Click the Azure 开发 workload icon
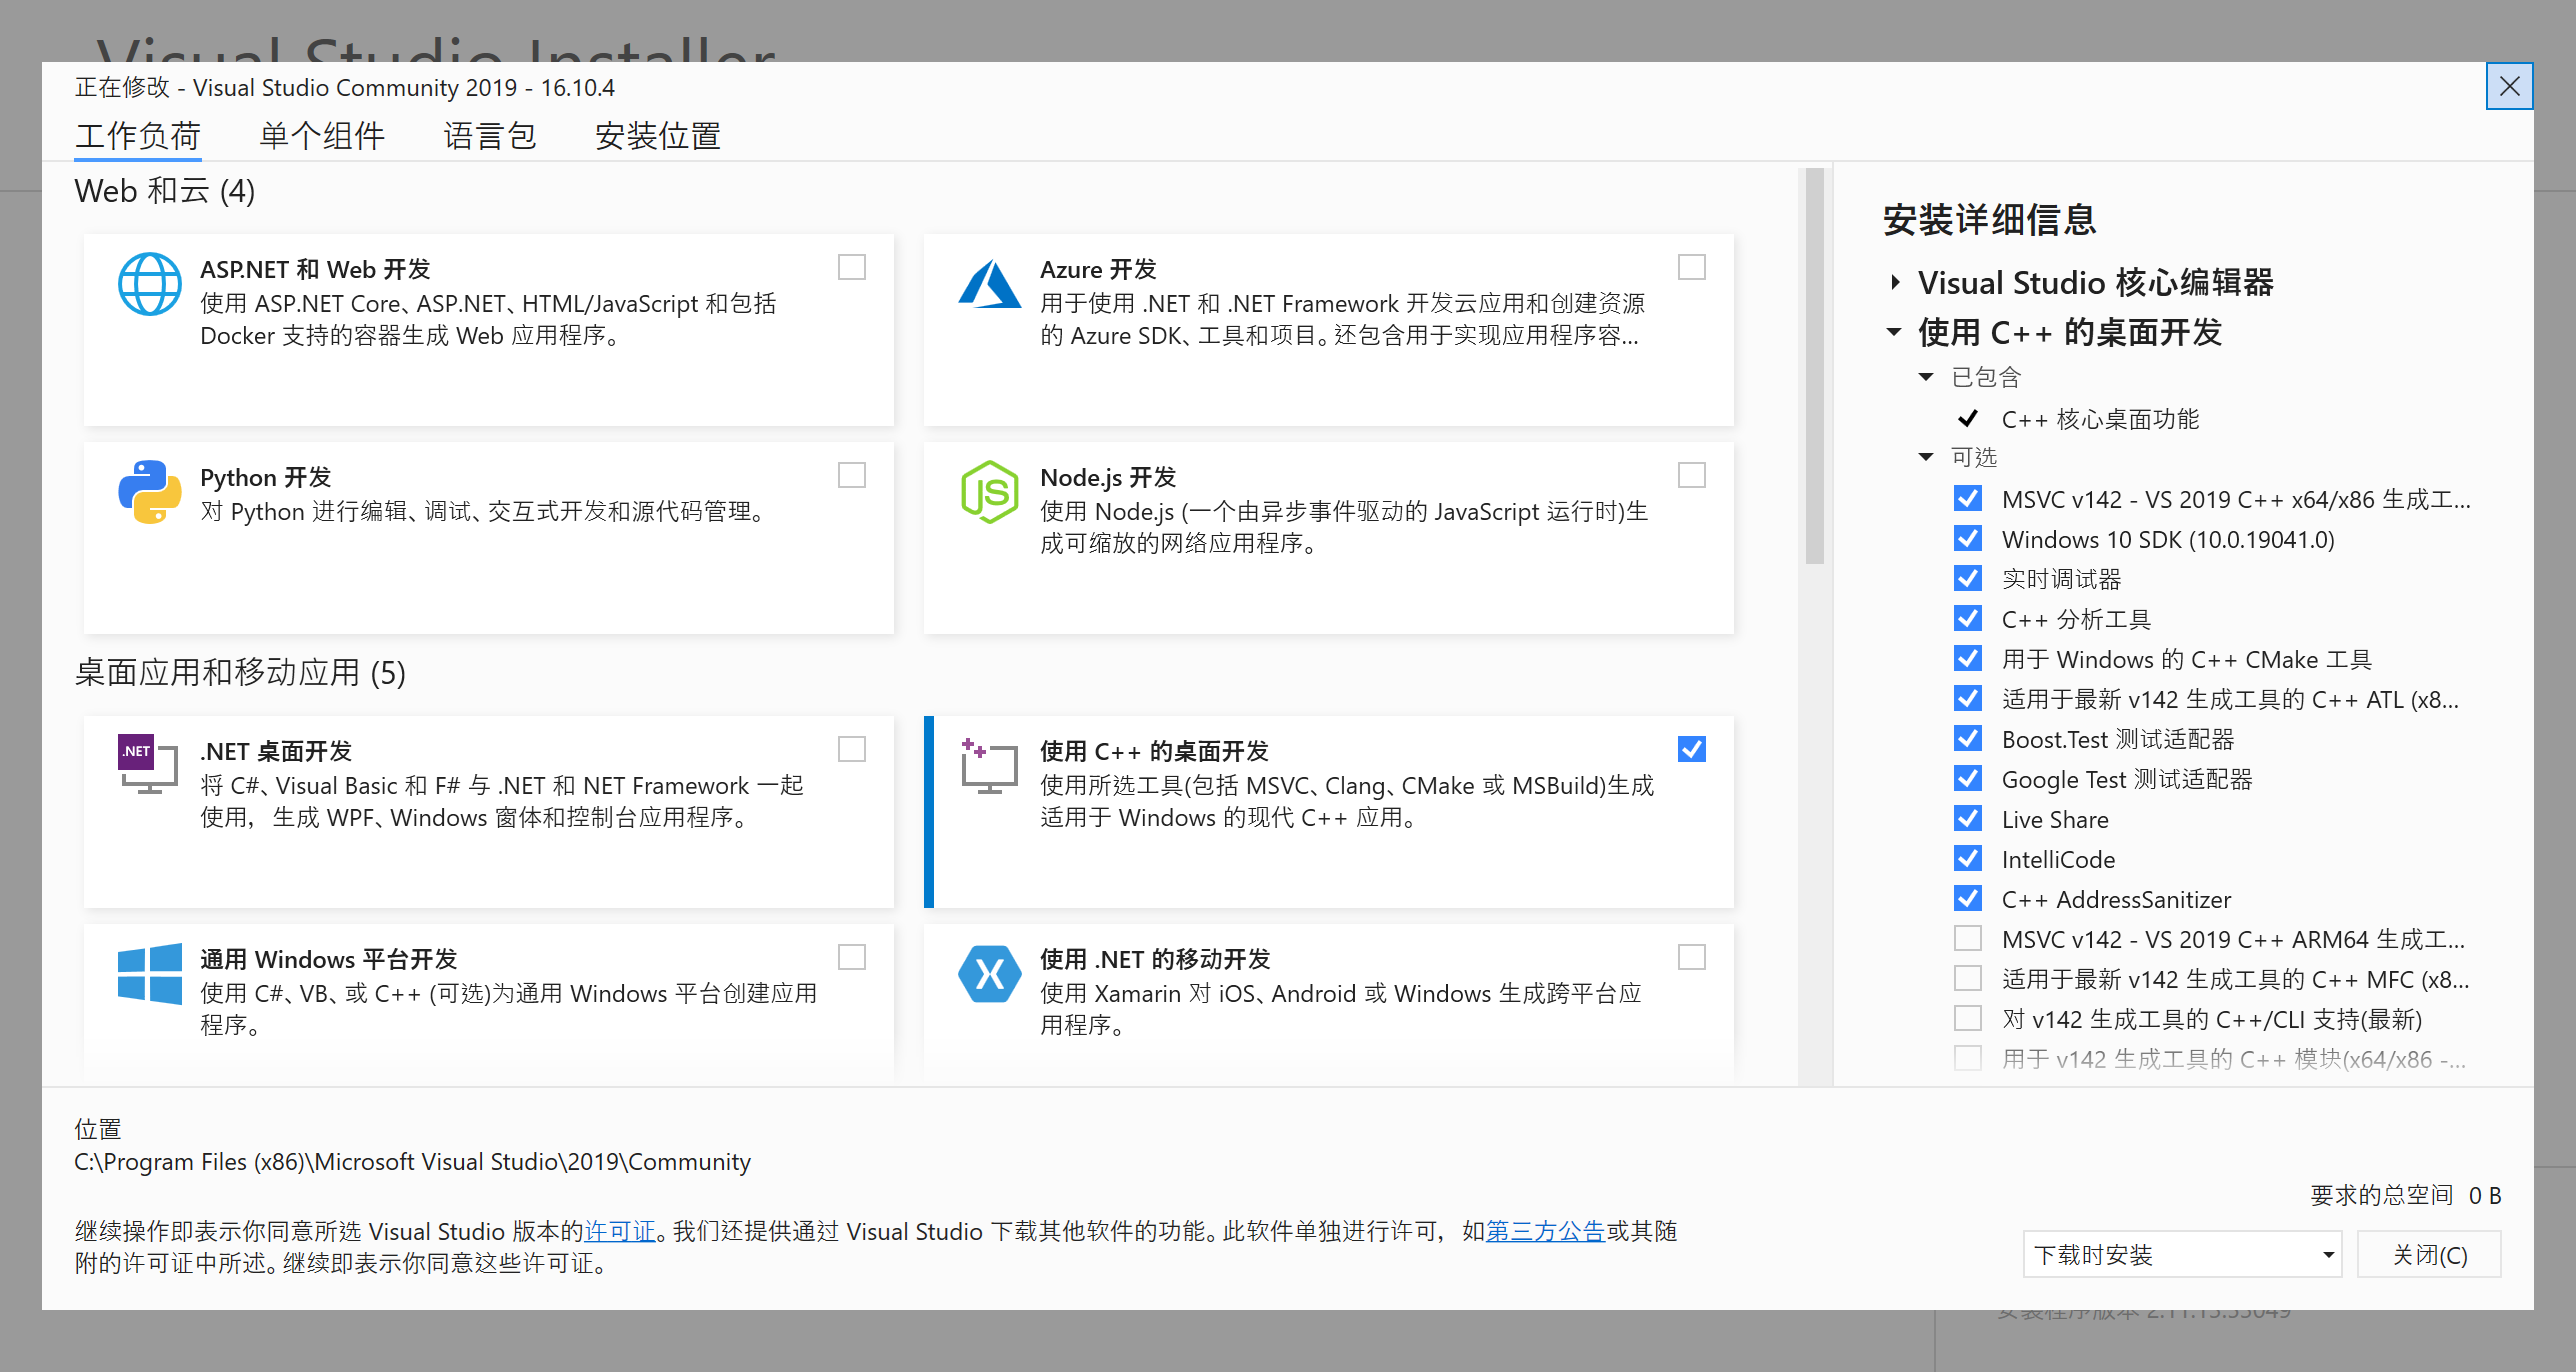 pos(988,284)
